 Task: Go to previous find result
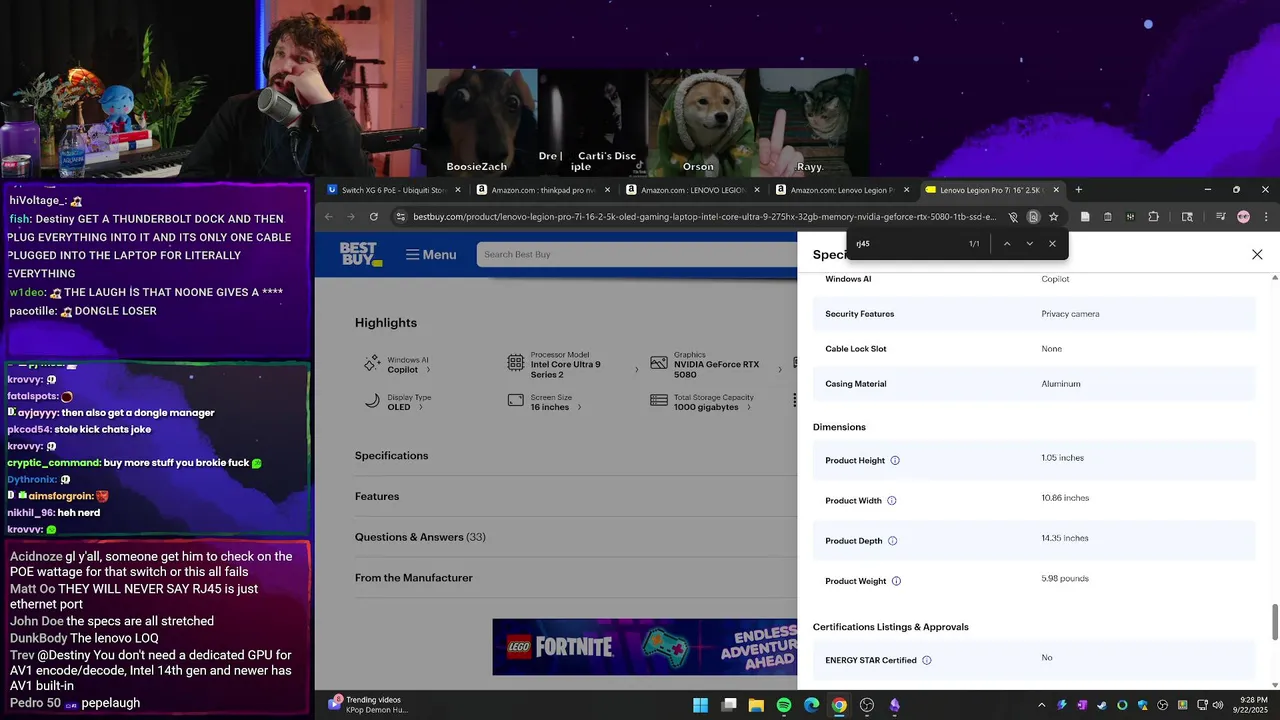click(1007, 244)
